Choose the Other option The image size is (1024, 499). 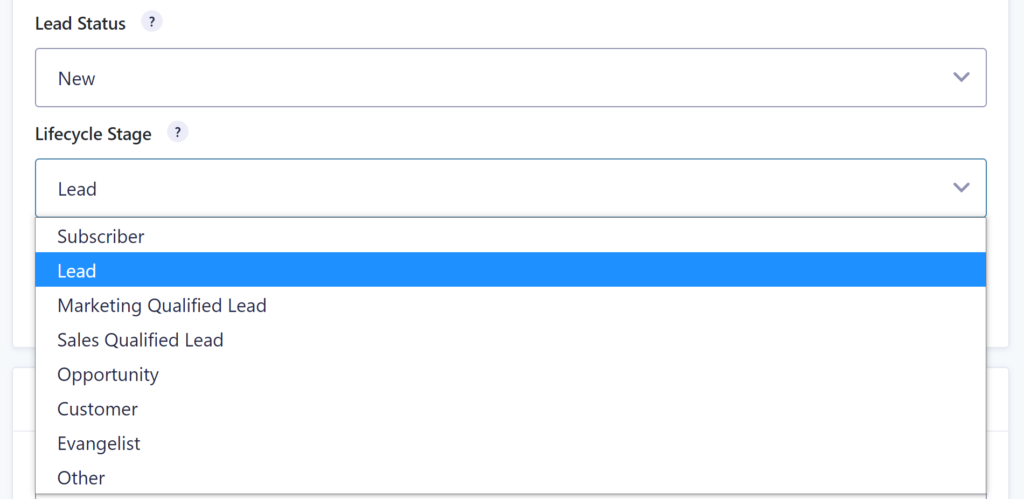[x=81, y=478]
